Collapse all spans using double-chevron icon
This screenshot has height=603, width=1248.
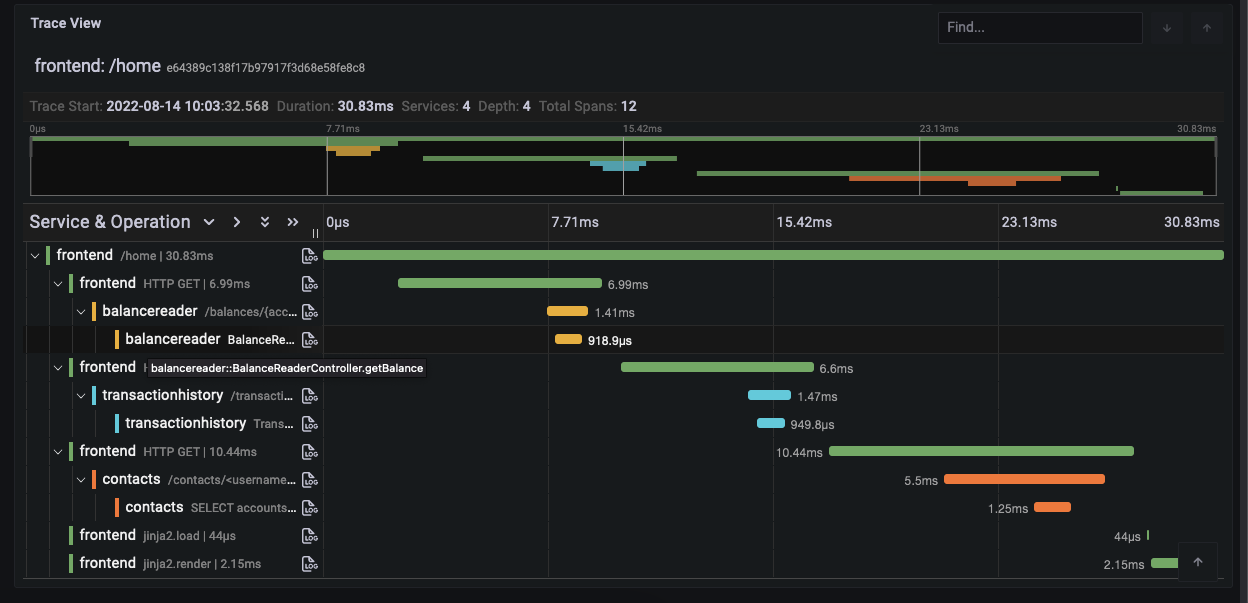point(264,222)
